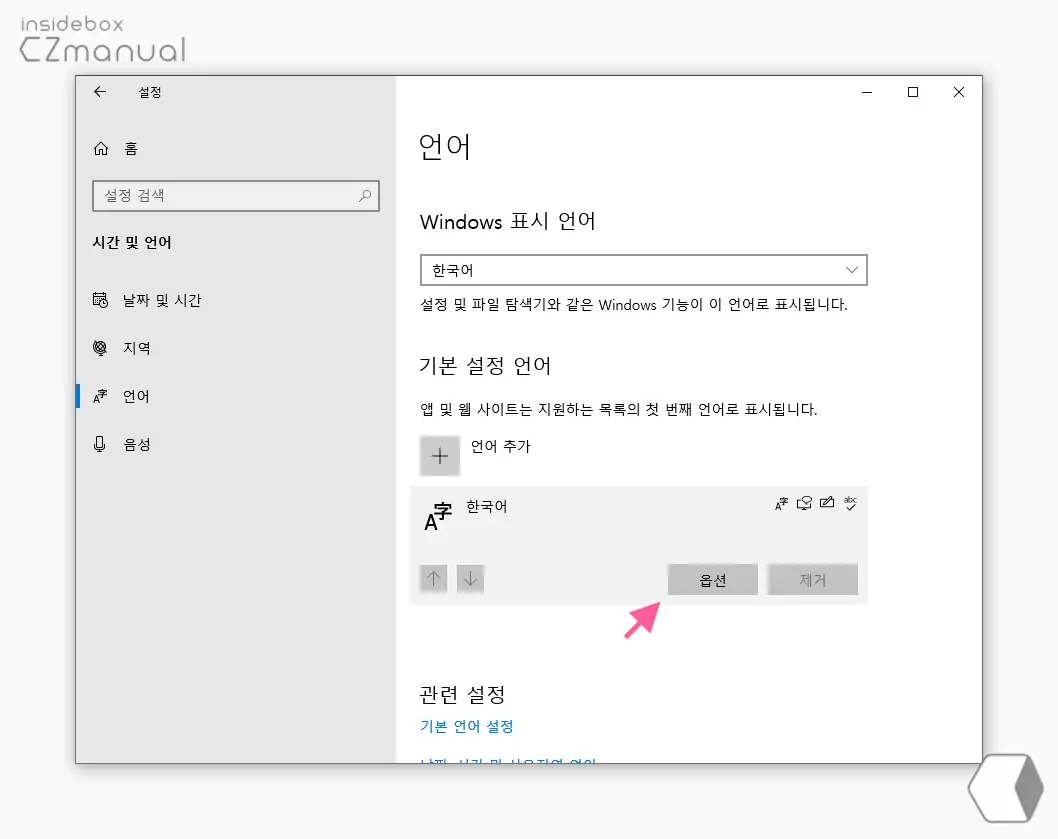Click the back arrow in the title bar
Screen dimensions: 1058x839
pos(99,91)
